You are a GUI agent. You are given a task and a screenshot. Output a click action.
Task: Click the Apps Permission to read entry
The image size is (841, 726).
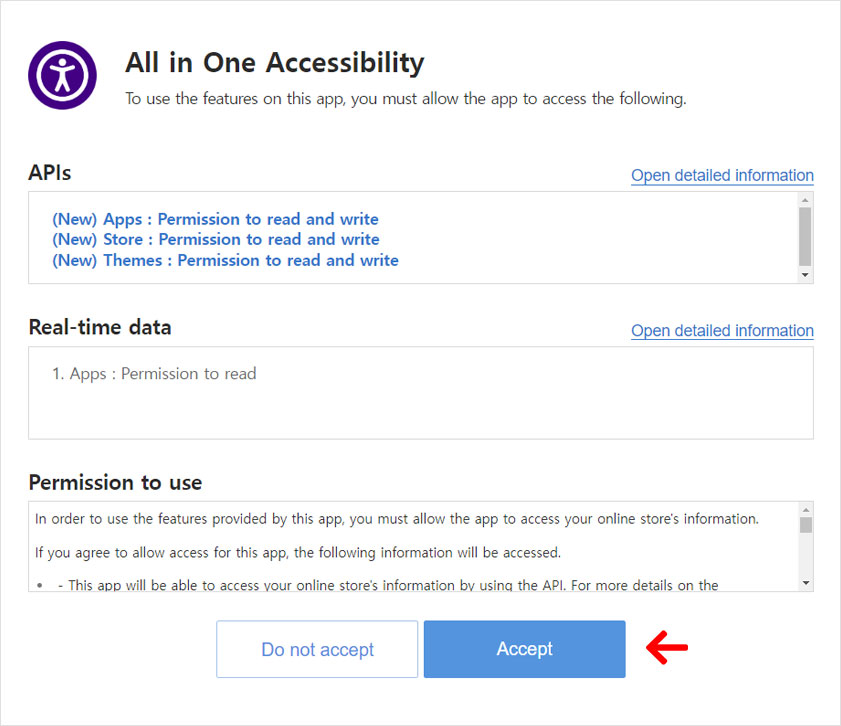pos(154,374)
